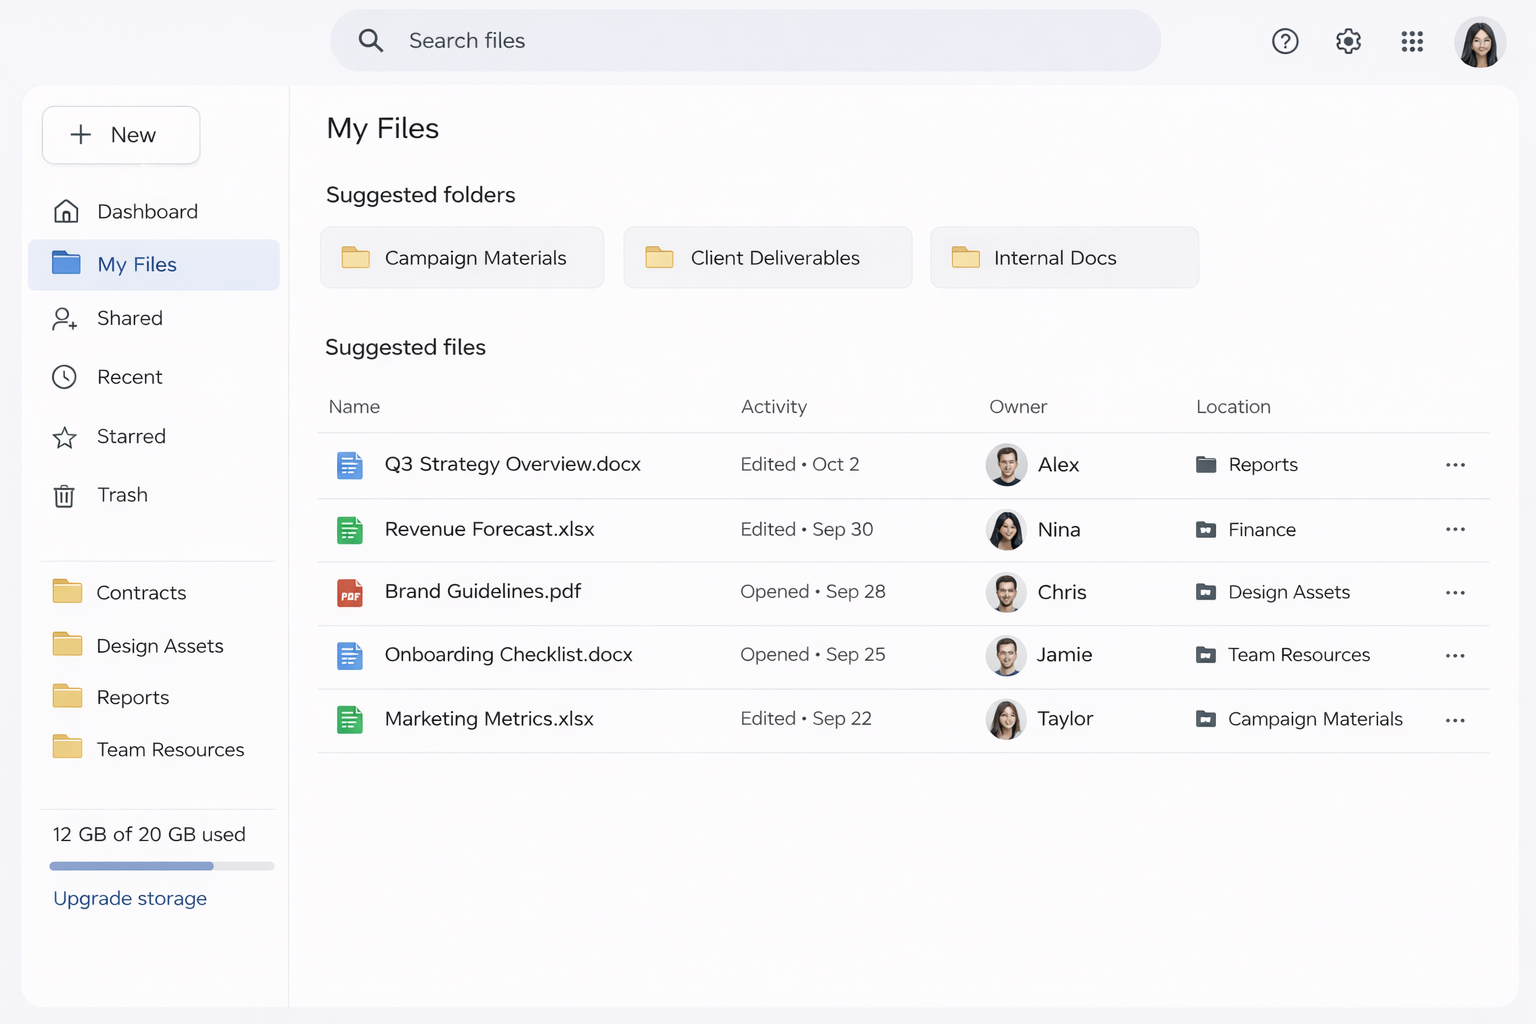The image size is (1536, 1024).
Task: Open the Recent files section
Action: pyautogui.click(x=129, y=377)
